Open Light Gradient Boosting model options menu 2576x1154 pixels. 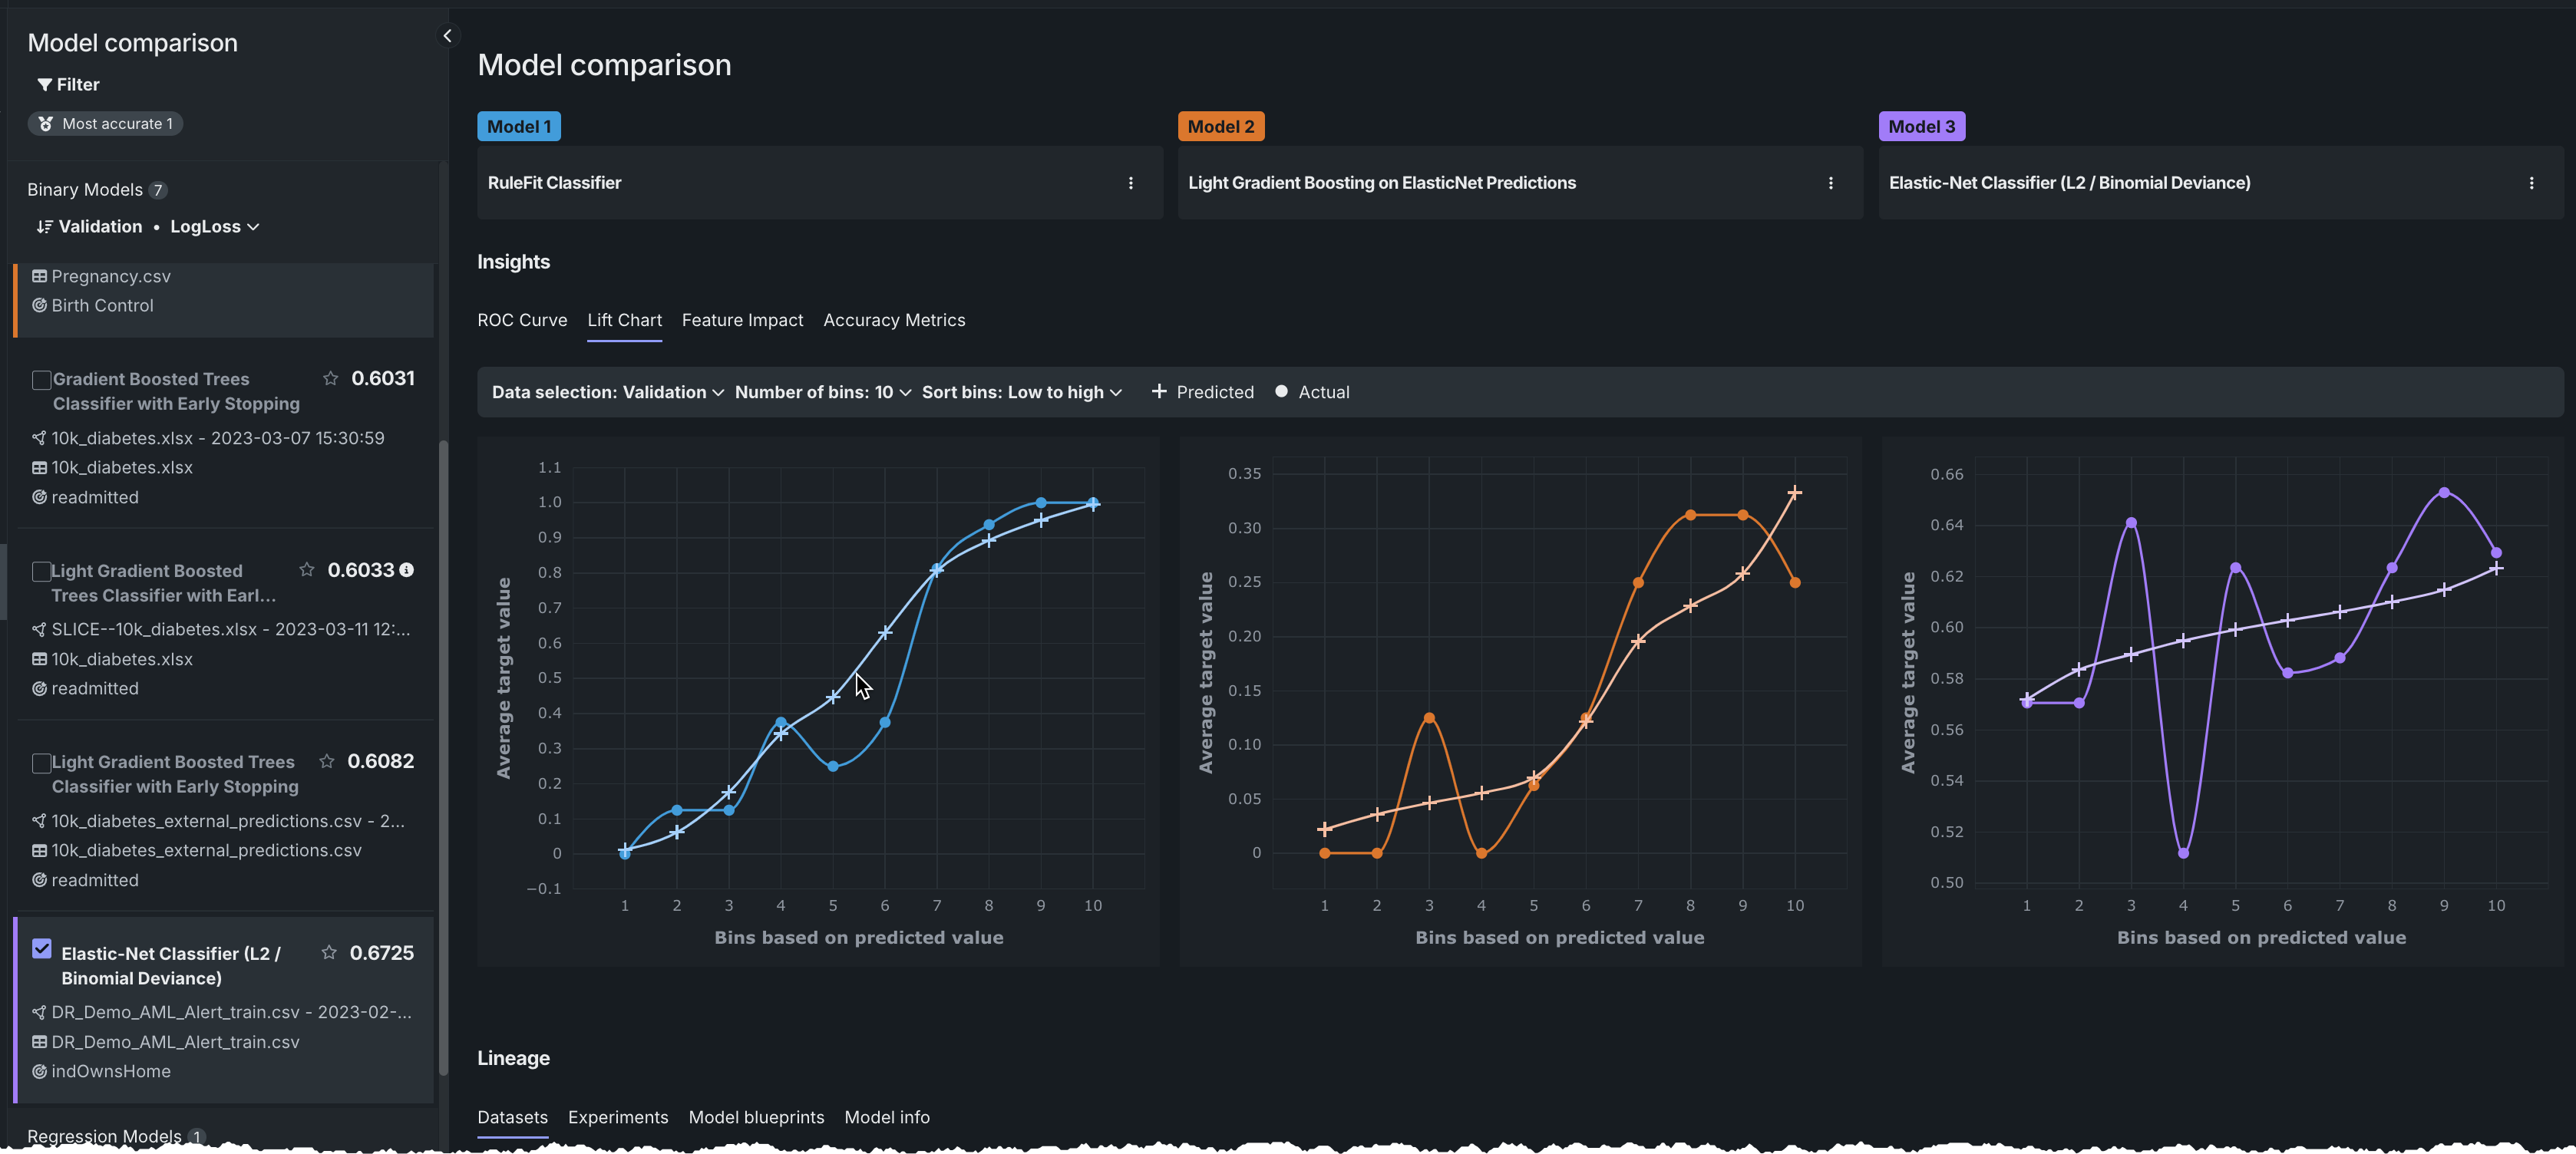pyautogui.click(x=1831, y=183)
